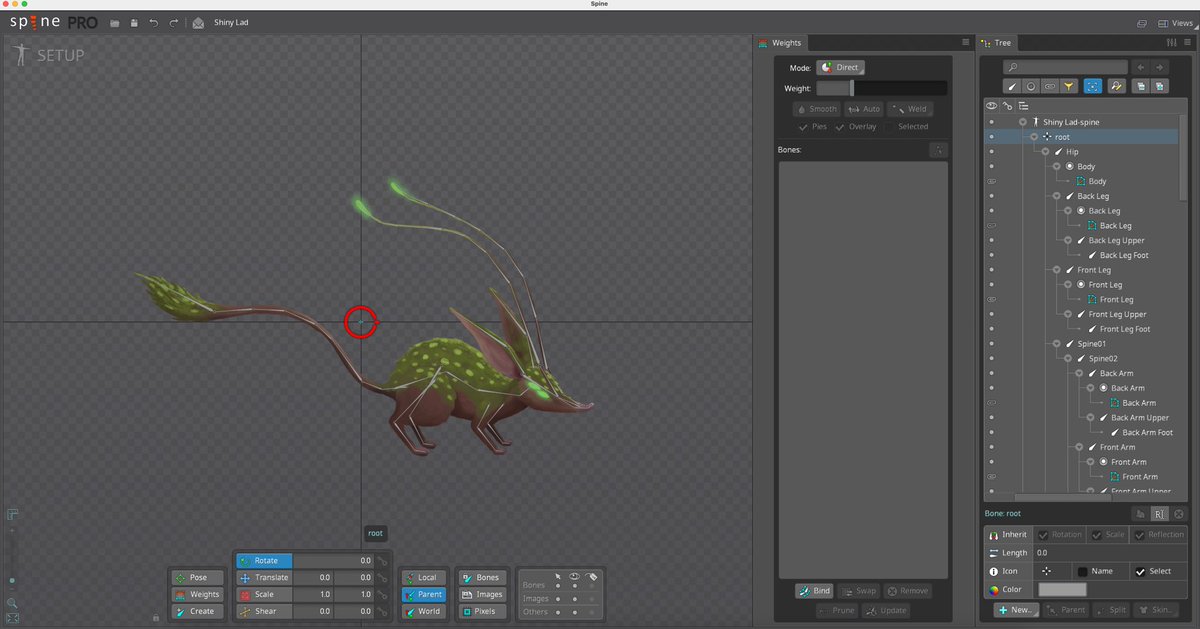Click Weld in the Weights panel

point(911,108)
